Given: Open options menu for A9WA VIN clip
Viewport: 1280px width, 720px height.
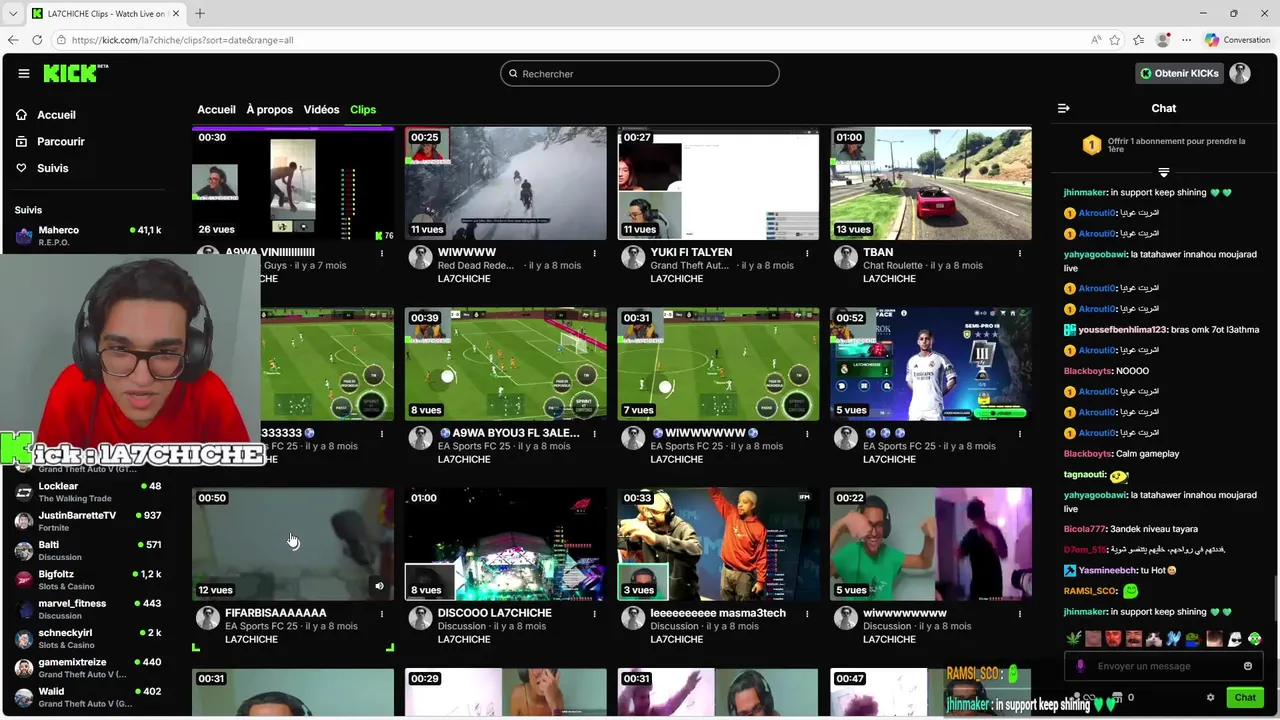Looking at the screenshot, I should (382, 253).
